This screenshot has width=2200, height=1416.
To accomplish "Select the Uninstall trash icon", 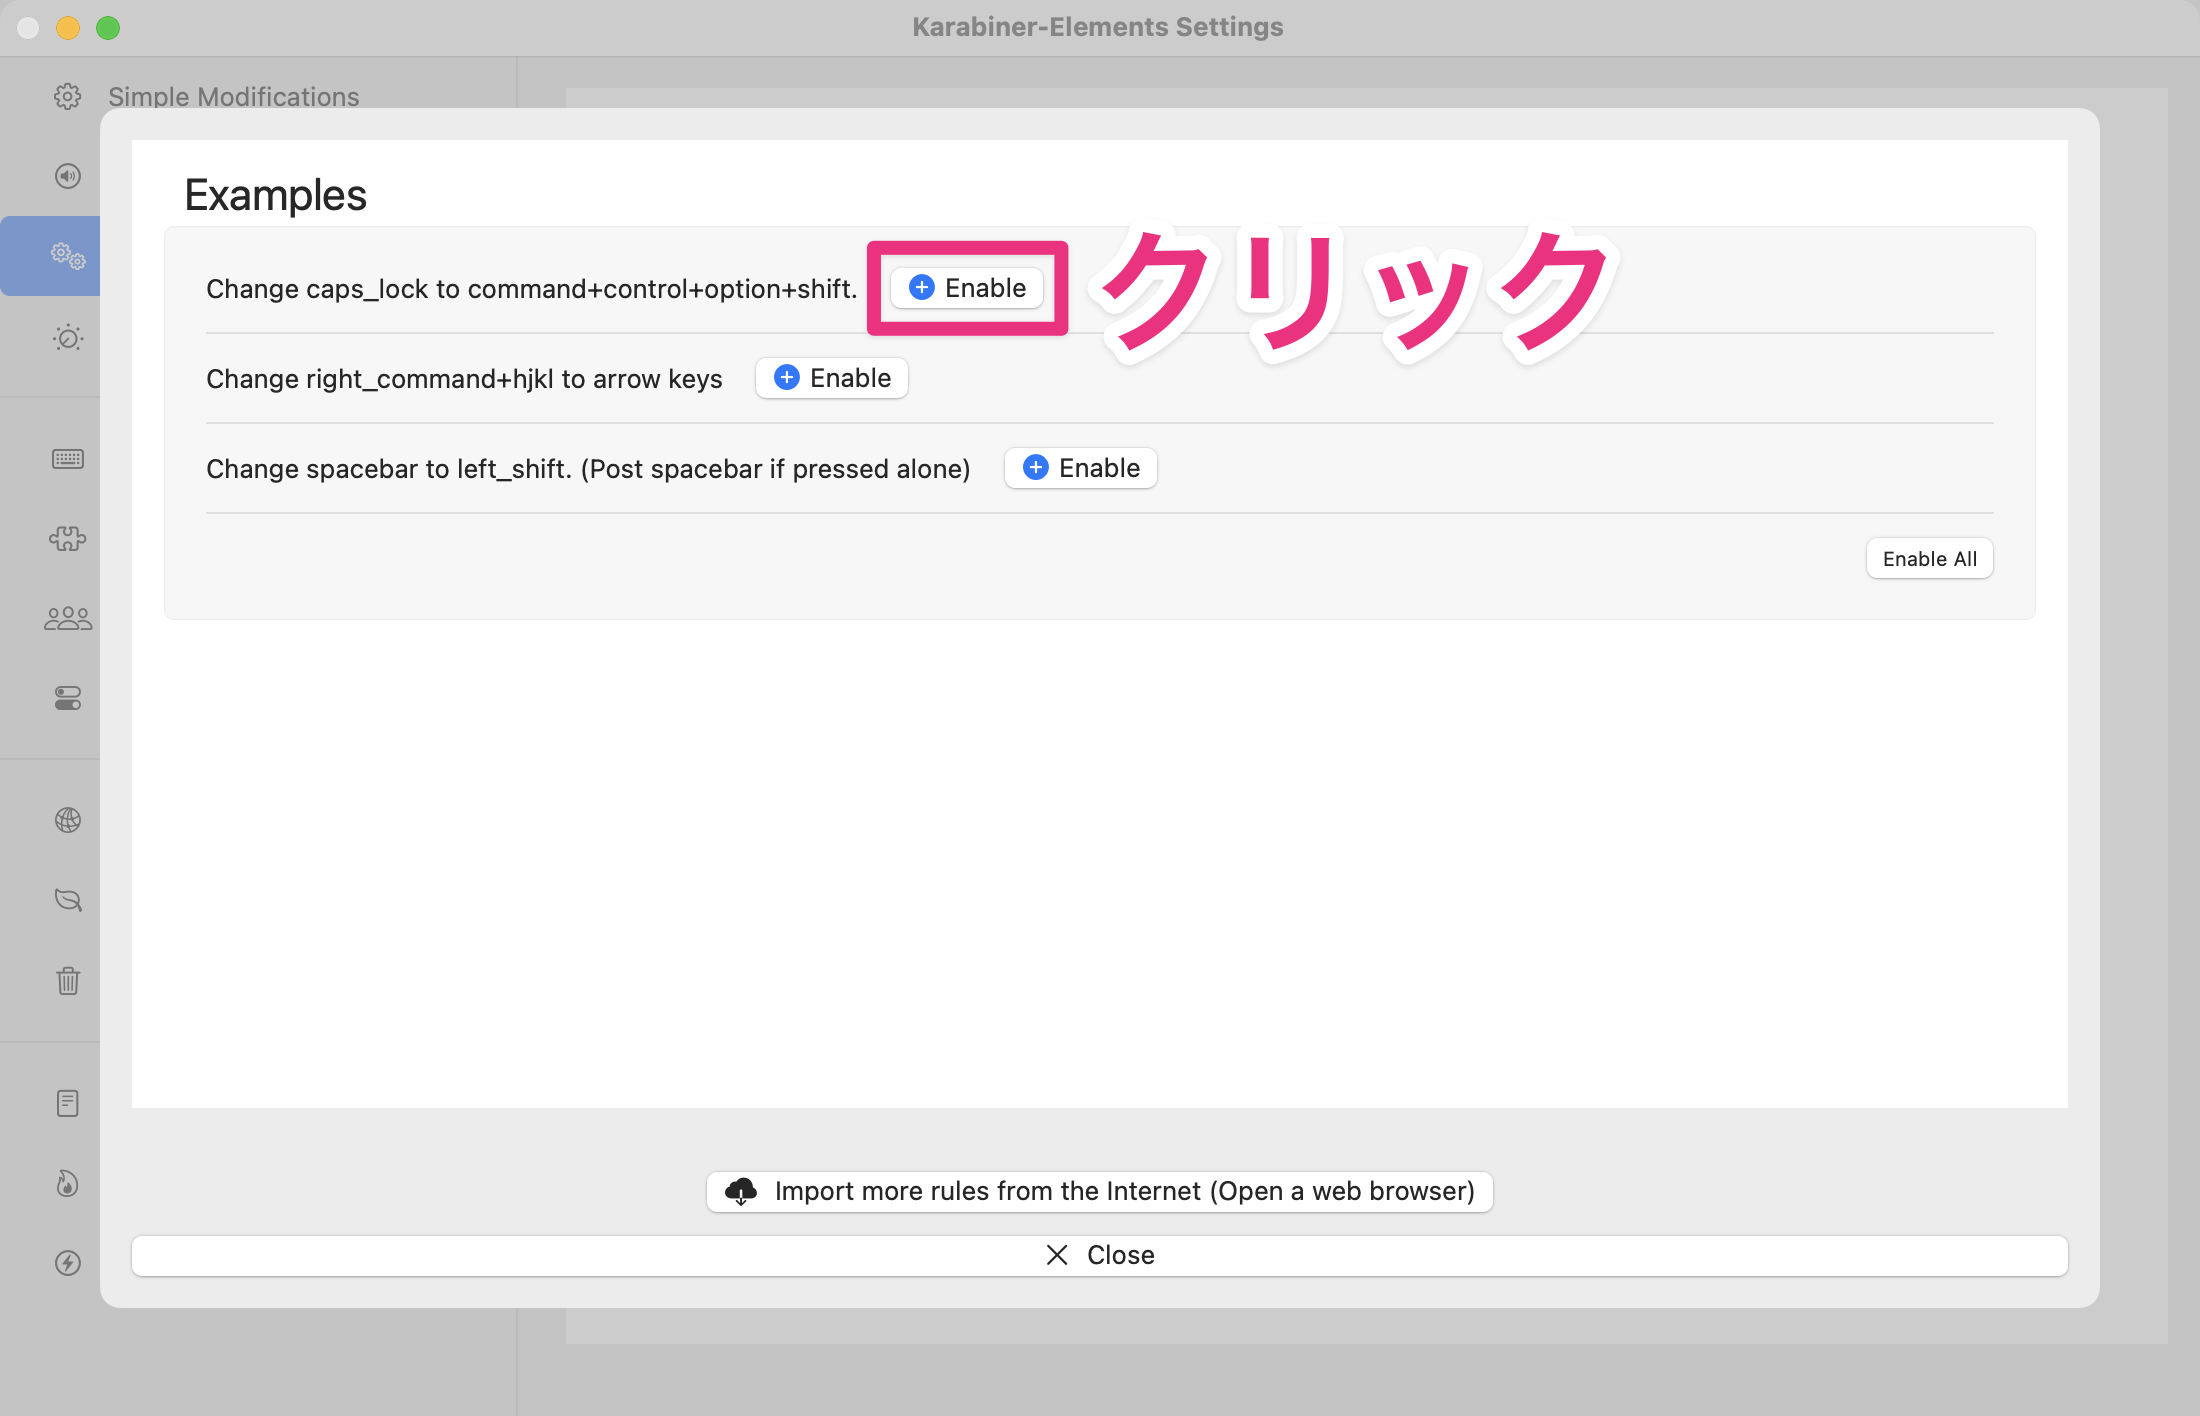I will click(67, 981).
